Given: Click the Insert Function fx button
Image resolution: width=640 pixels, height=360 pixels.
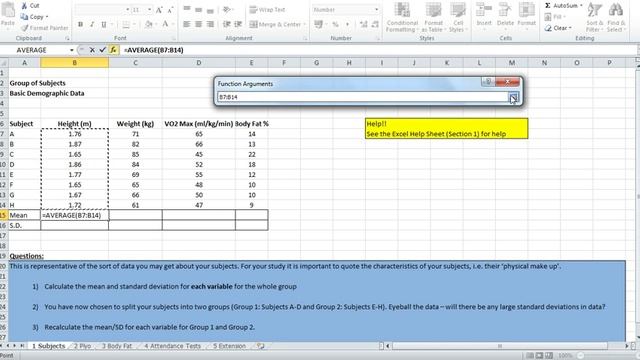Looking at the screenshot, I should pos(113,50).
